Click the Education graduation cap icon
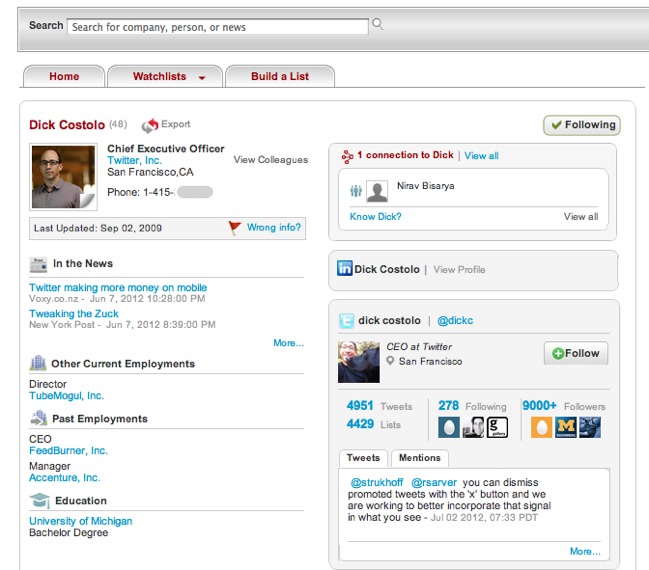The width and height of the screenshot is (649, 570). [x=39, y=500]
